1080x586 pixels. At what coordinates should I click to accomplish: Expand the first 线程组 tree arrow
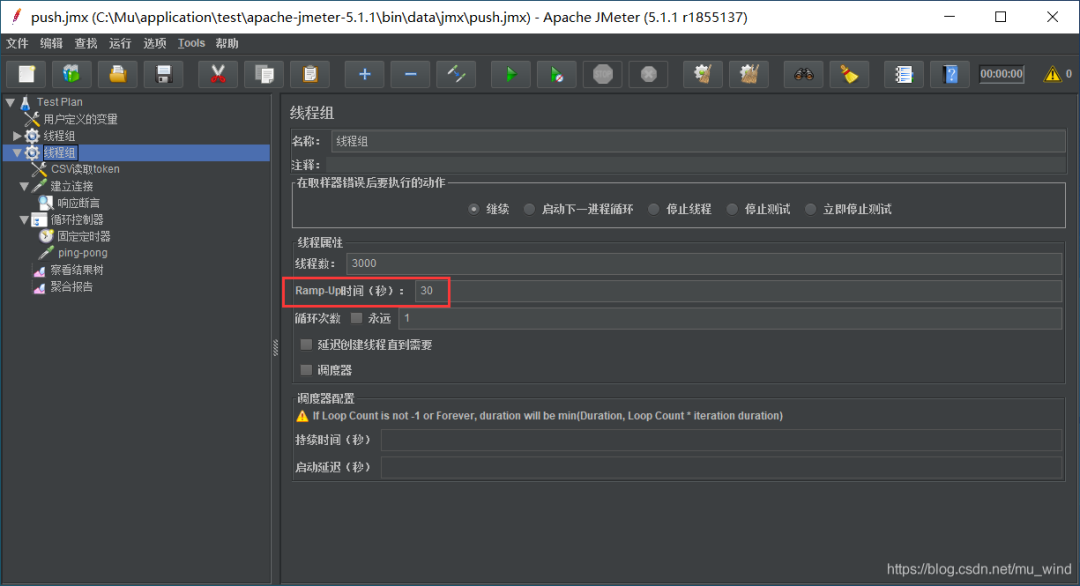coord(17,136)
